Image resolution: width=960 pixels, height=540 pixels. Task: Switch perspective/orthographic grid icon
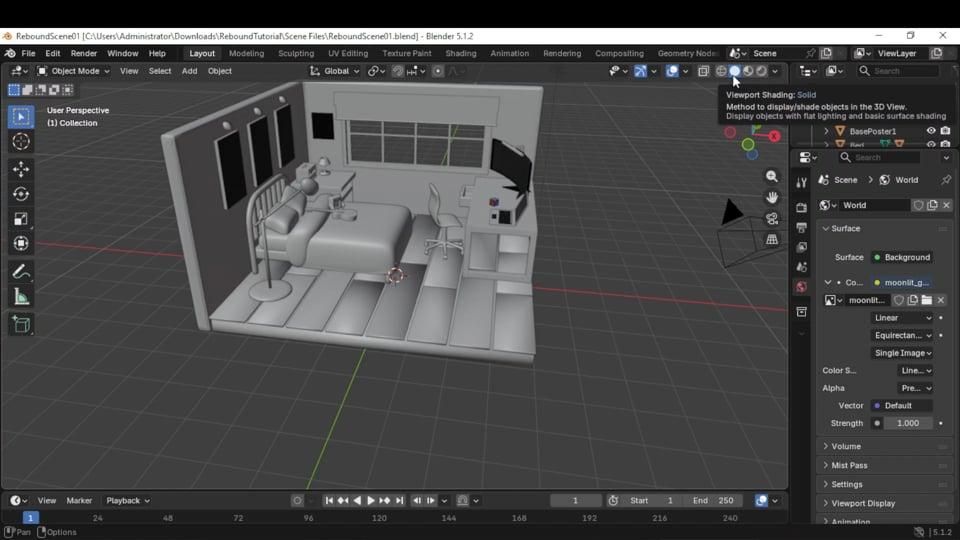pos(772,239)
